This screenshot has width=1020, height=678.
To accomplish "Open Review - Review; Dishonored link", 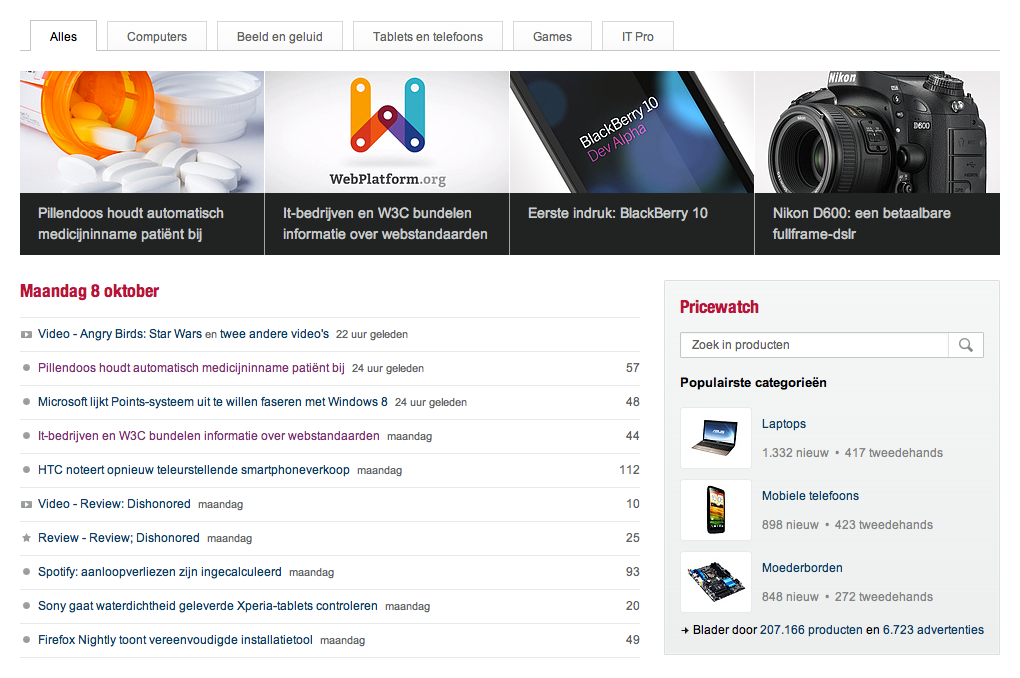I will tap(119, 537).
